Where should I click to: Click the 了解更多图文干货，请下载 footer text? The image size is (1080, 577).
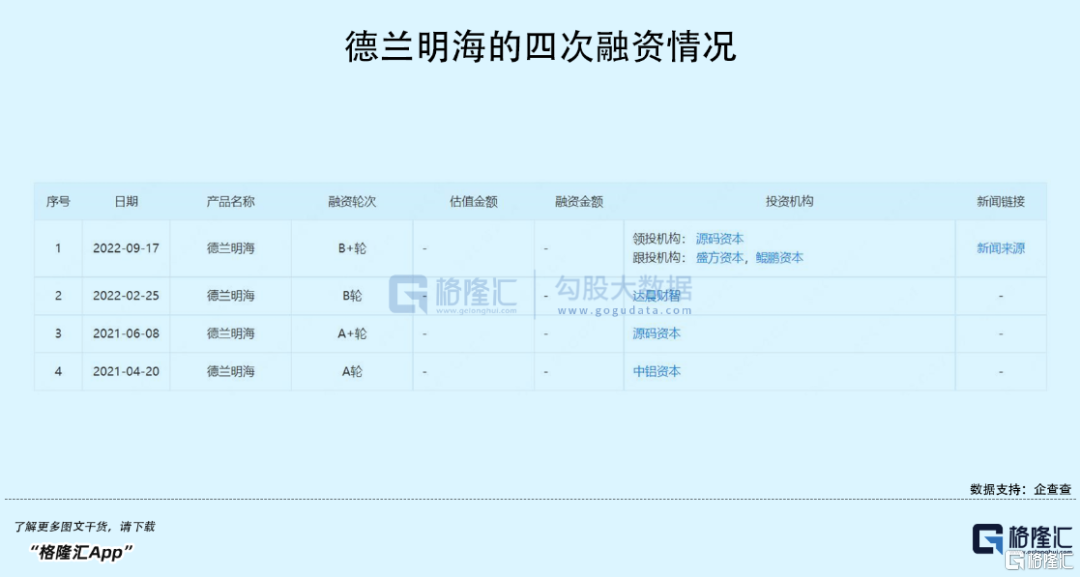point(84,527)
